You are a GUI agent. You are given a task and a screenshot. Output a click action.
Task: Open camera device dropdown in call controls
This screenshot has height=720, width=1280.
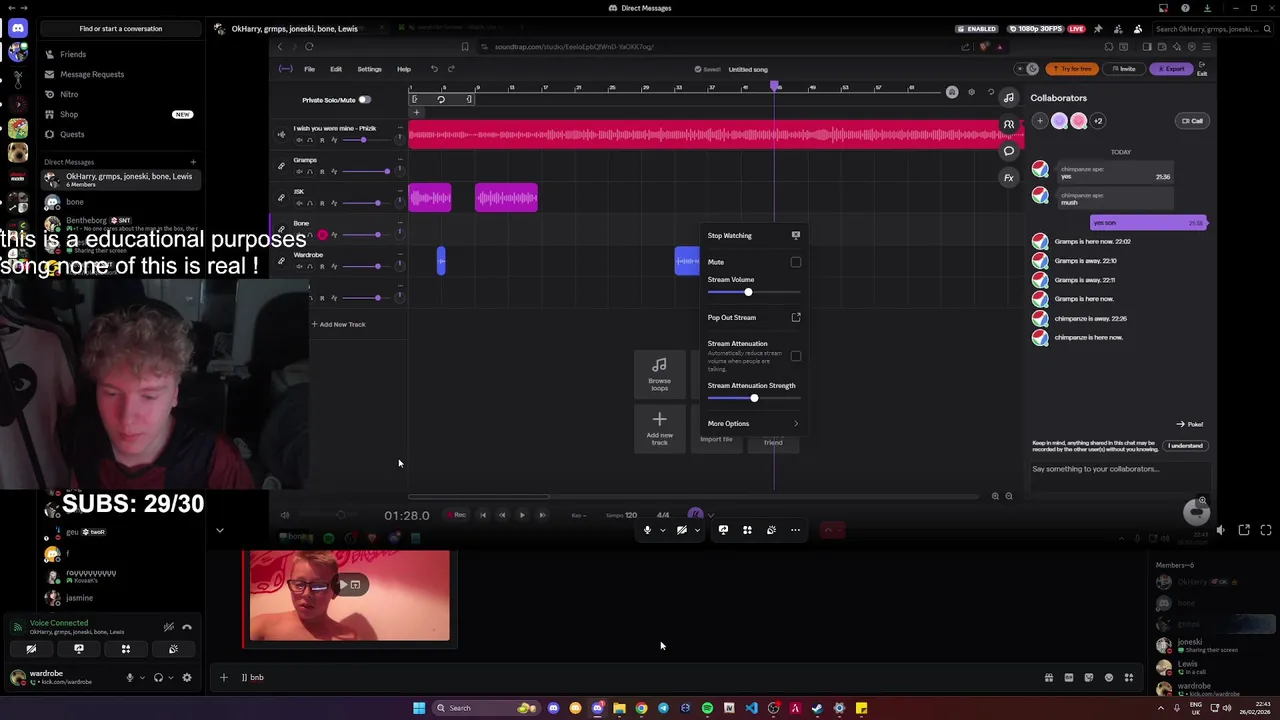coord(697,531)
